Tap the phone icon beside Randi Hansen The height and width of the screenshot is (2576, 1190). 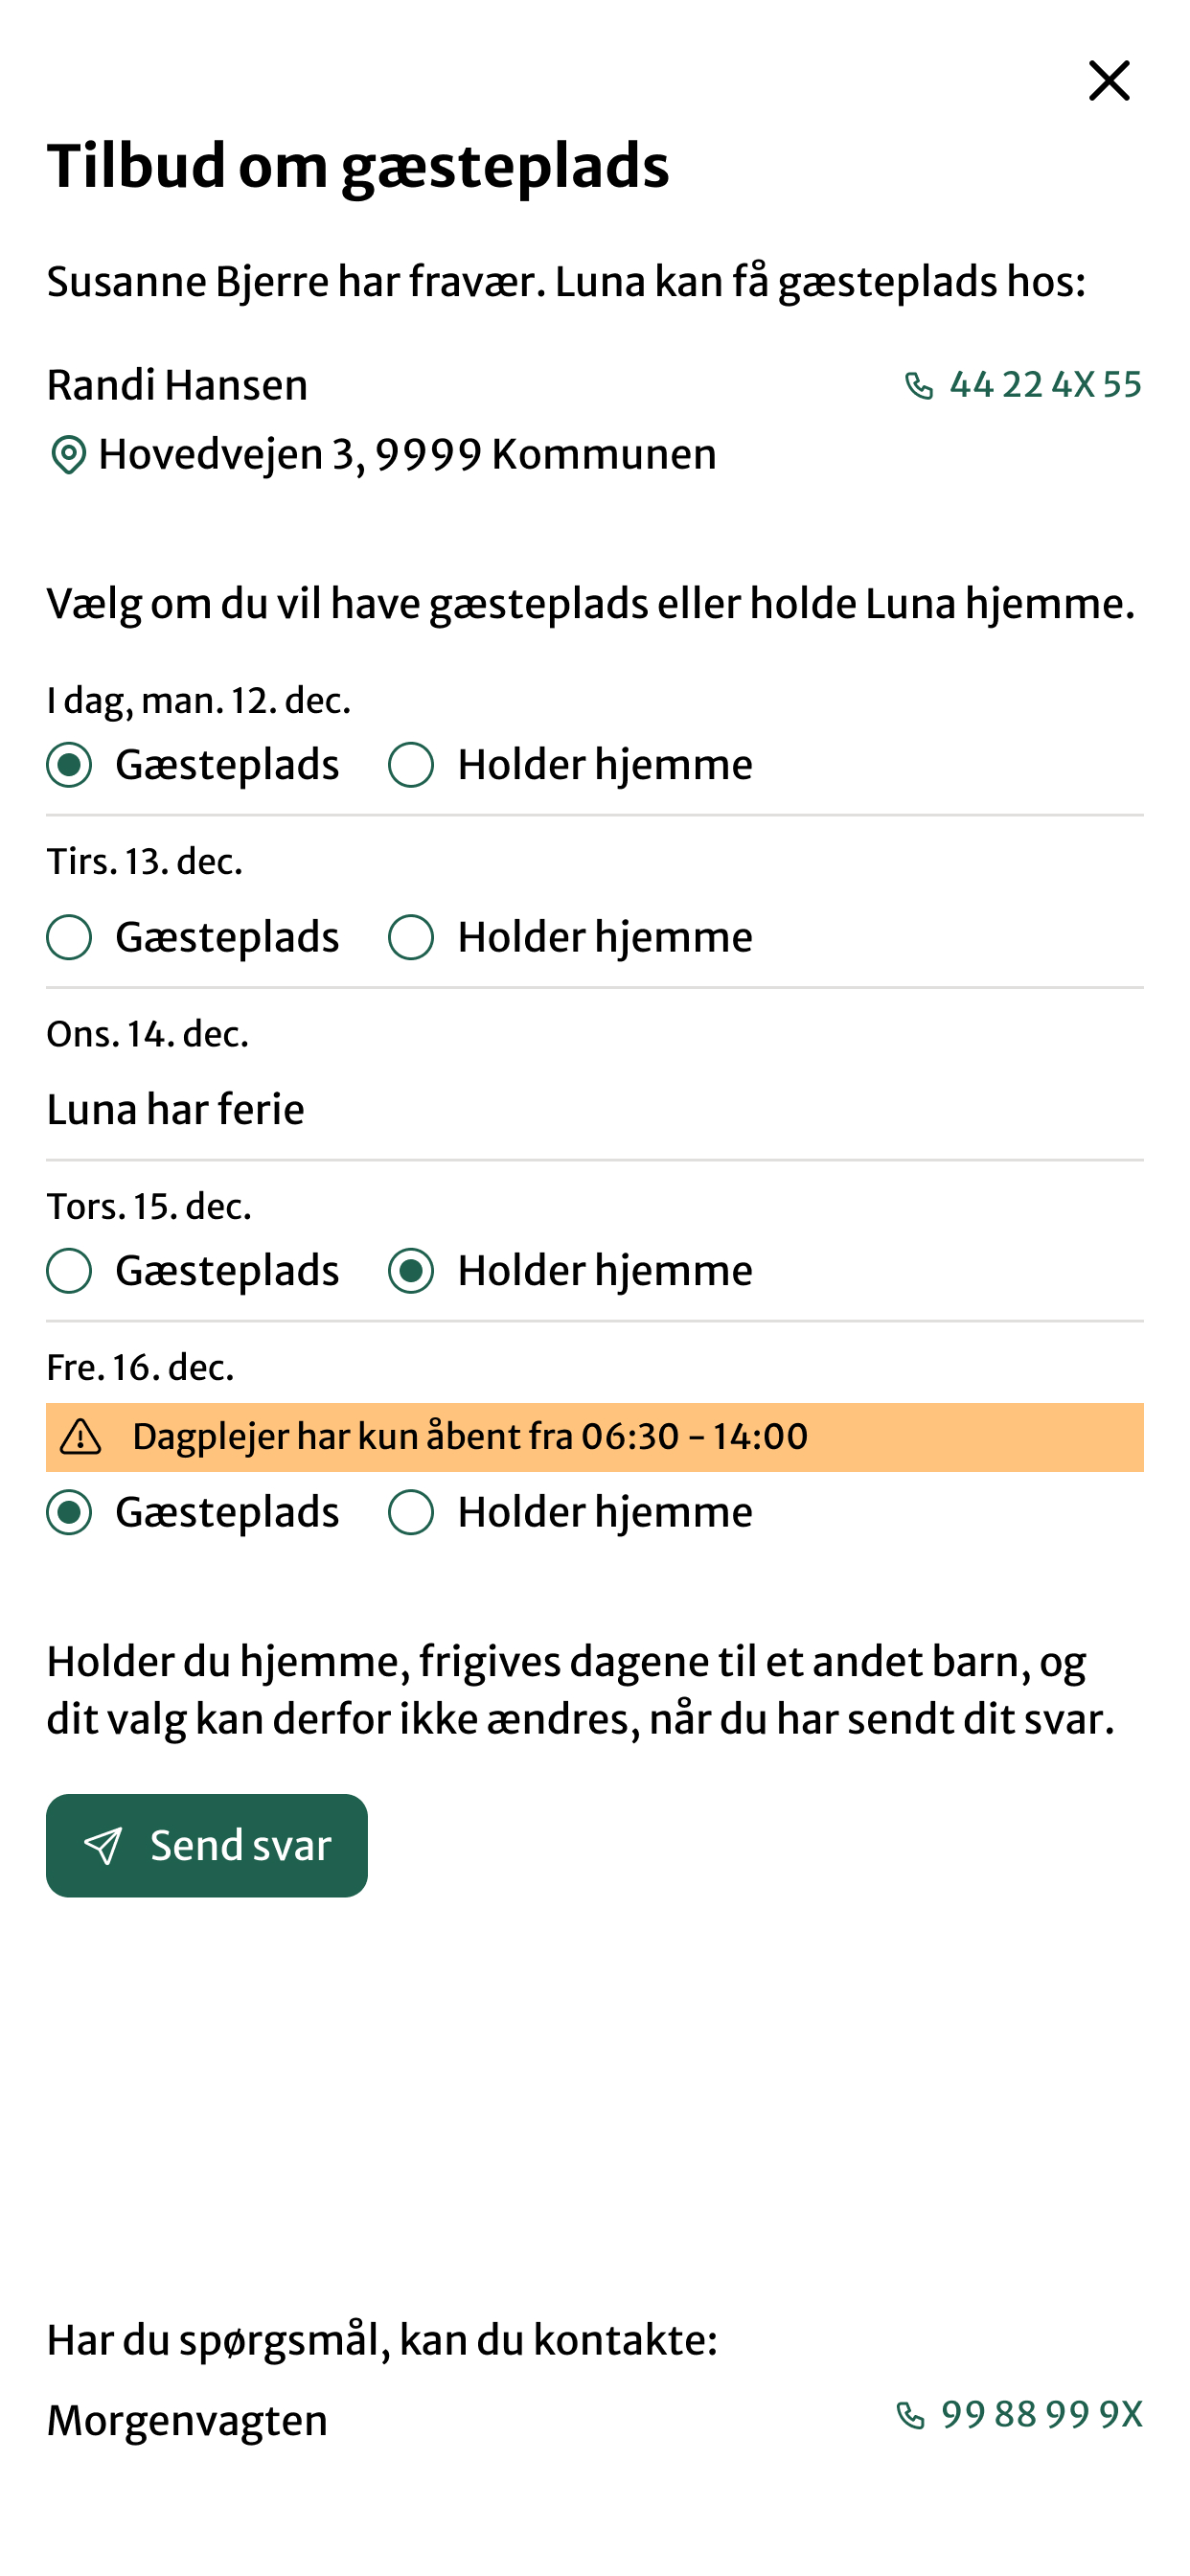coord(918,386)
